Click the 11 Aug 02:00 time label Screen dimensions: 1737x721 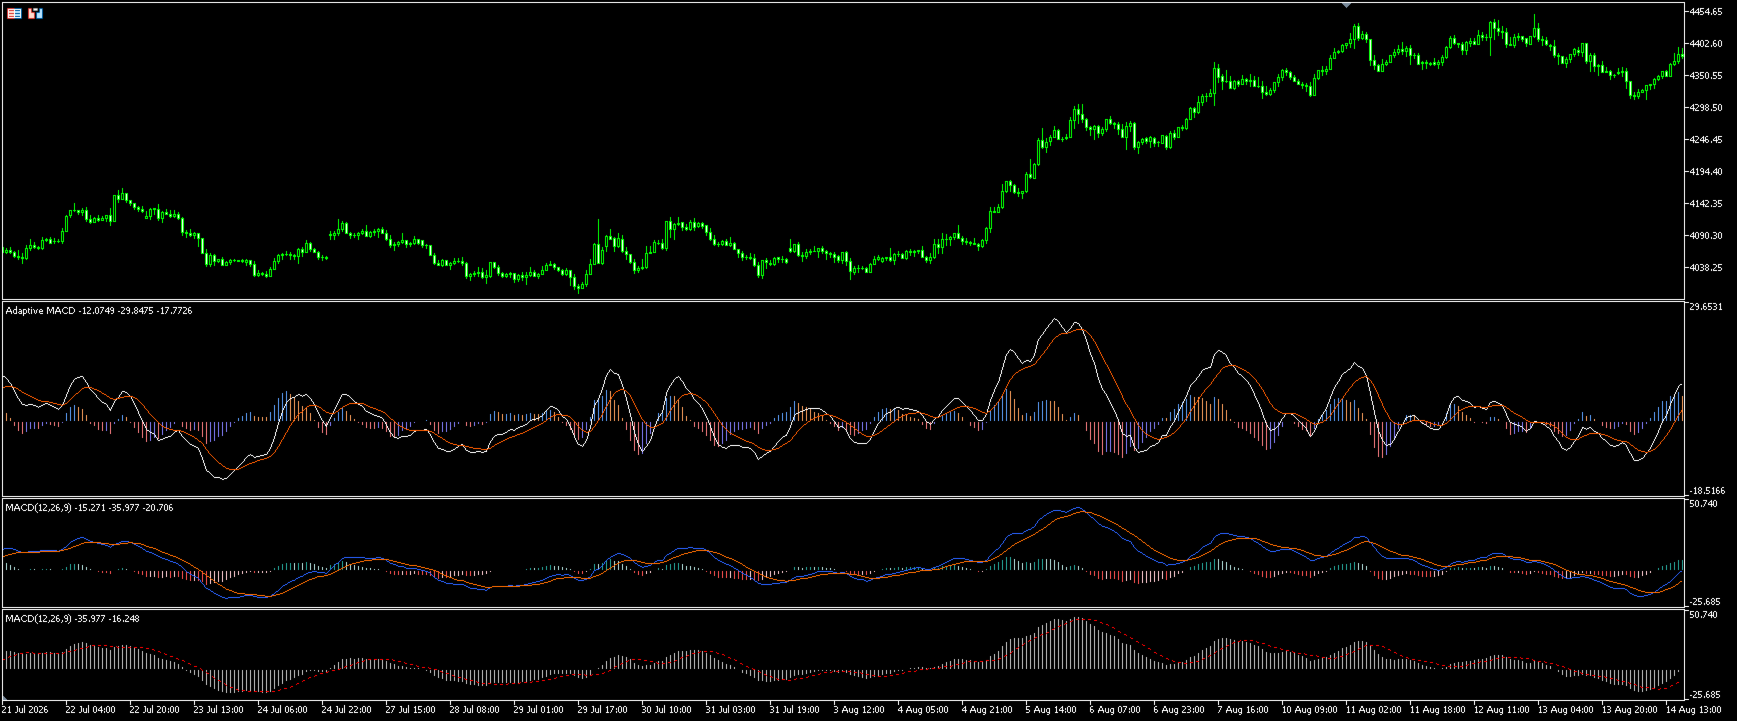pyautogui.click(x=1373, y=710)
